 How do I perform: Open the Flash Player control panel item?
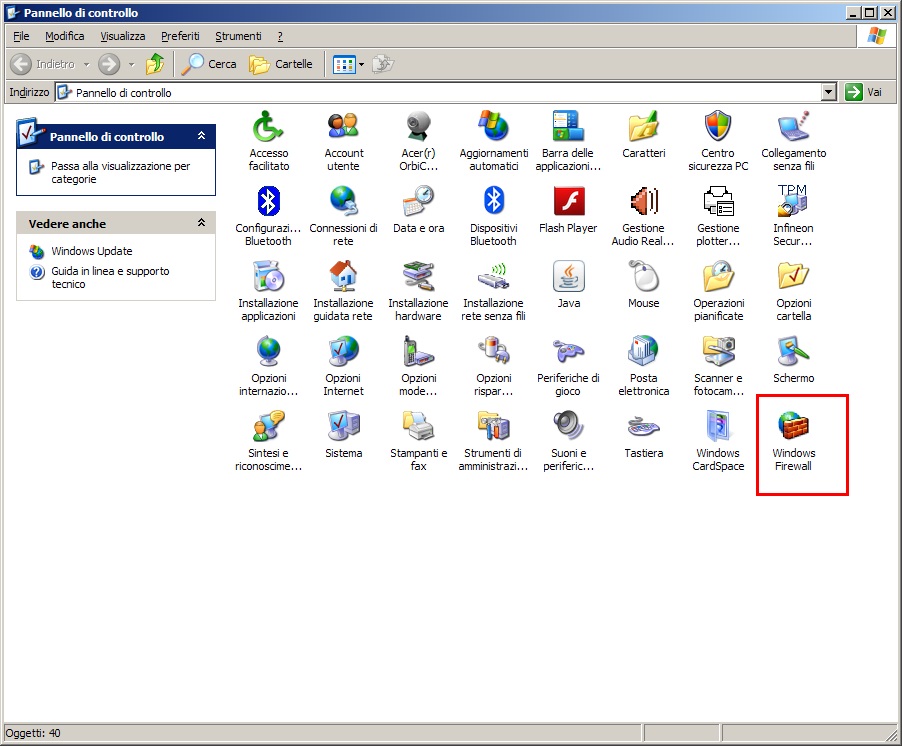[568, 203]
